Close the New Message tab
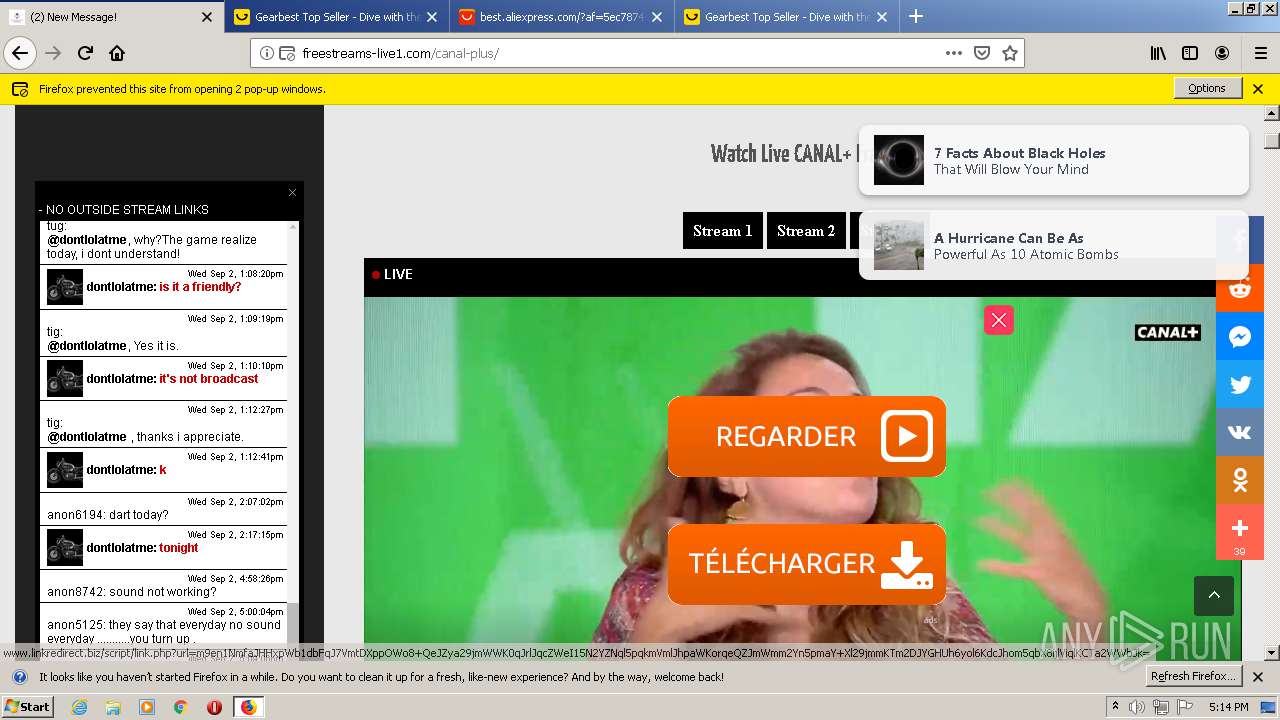 pyautogui.click(x=207, y=17)
